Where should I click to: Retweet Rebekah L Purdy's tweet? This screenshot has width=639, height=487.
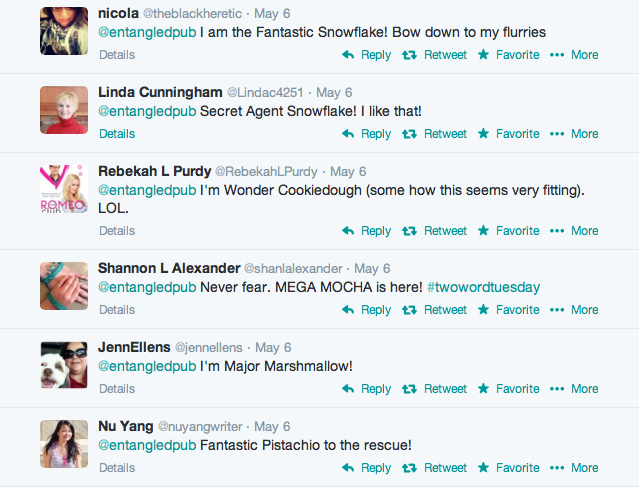coord(434,231)
